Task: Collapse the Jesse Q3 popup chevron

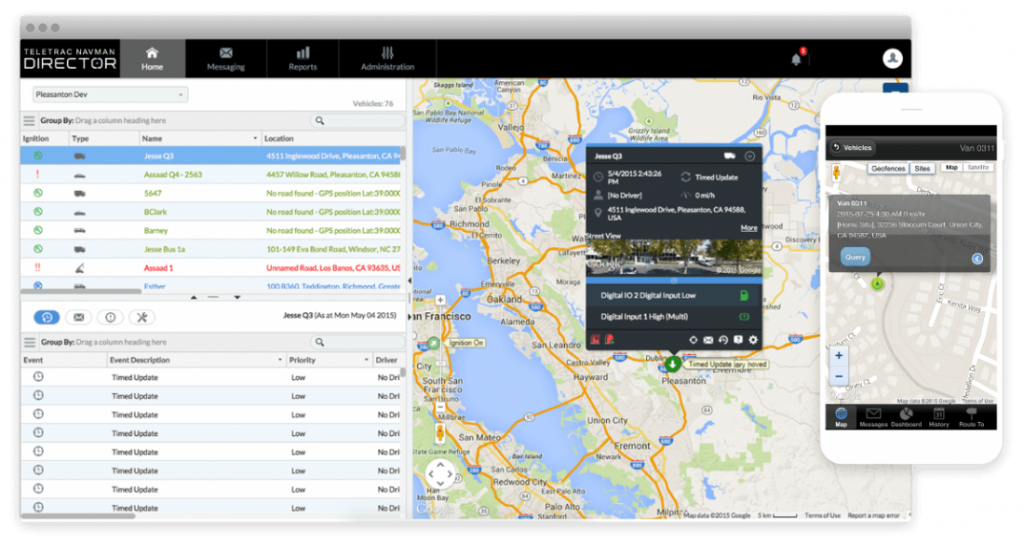Action: tap(749, 156)
